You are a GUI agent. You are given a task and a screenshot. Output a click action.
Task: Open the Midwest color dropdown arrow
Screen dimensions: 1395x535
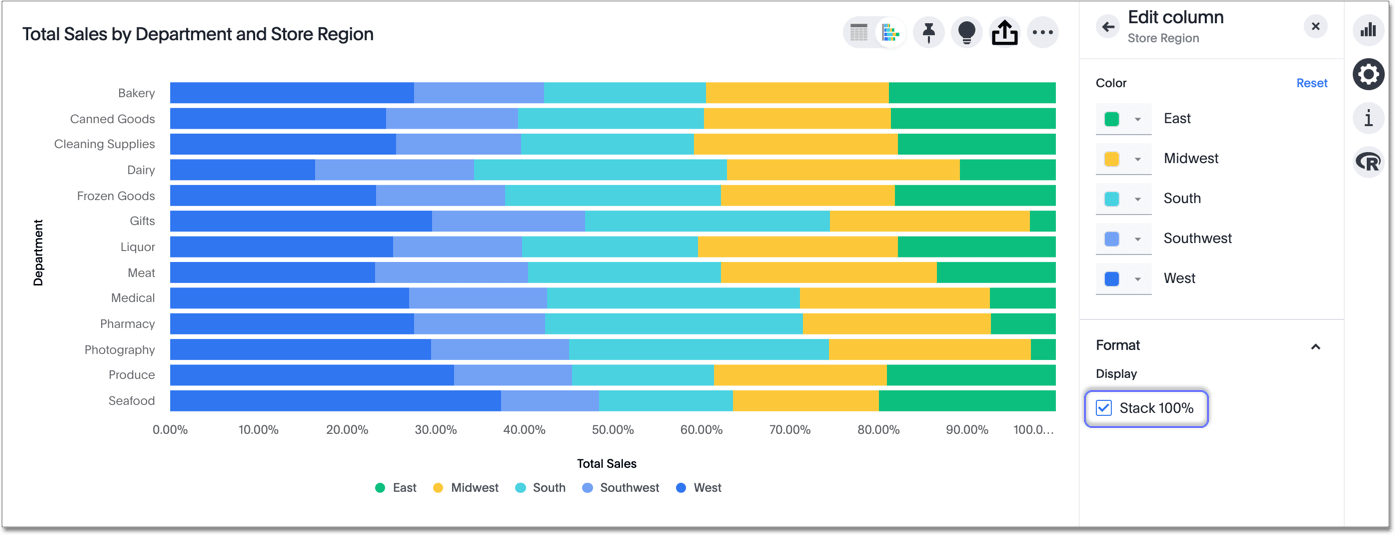pos(1138,159)
